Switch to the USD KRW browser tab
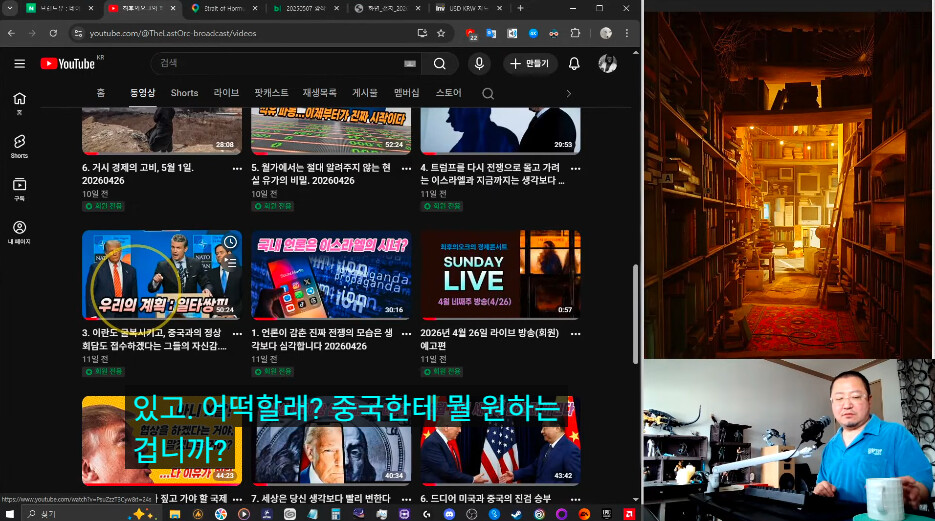Screen dimensions: 935x521 (x=468, y=8)
